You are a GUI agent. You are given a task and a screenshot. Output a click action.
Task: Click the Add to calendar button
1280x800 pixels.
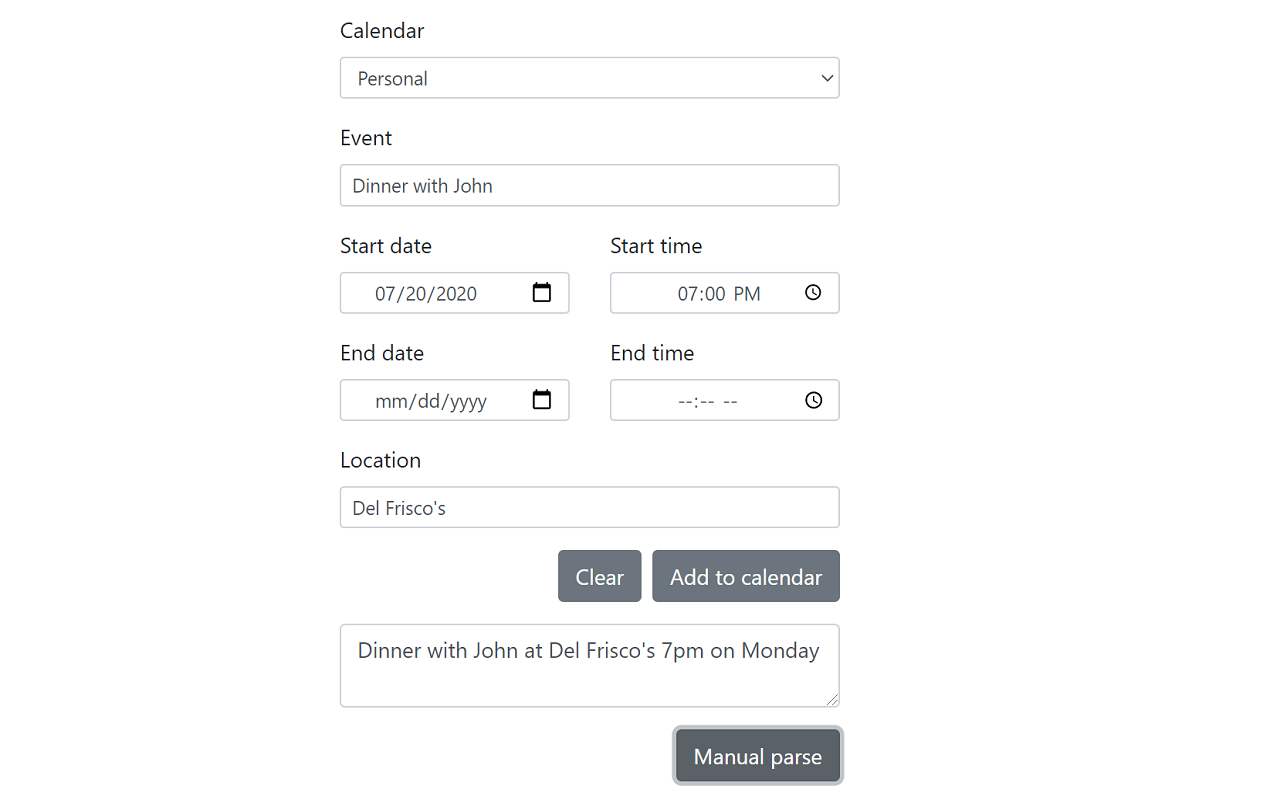746,576
